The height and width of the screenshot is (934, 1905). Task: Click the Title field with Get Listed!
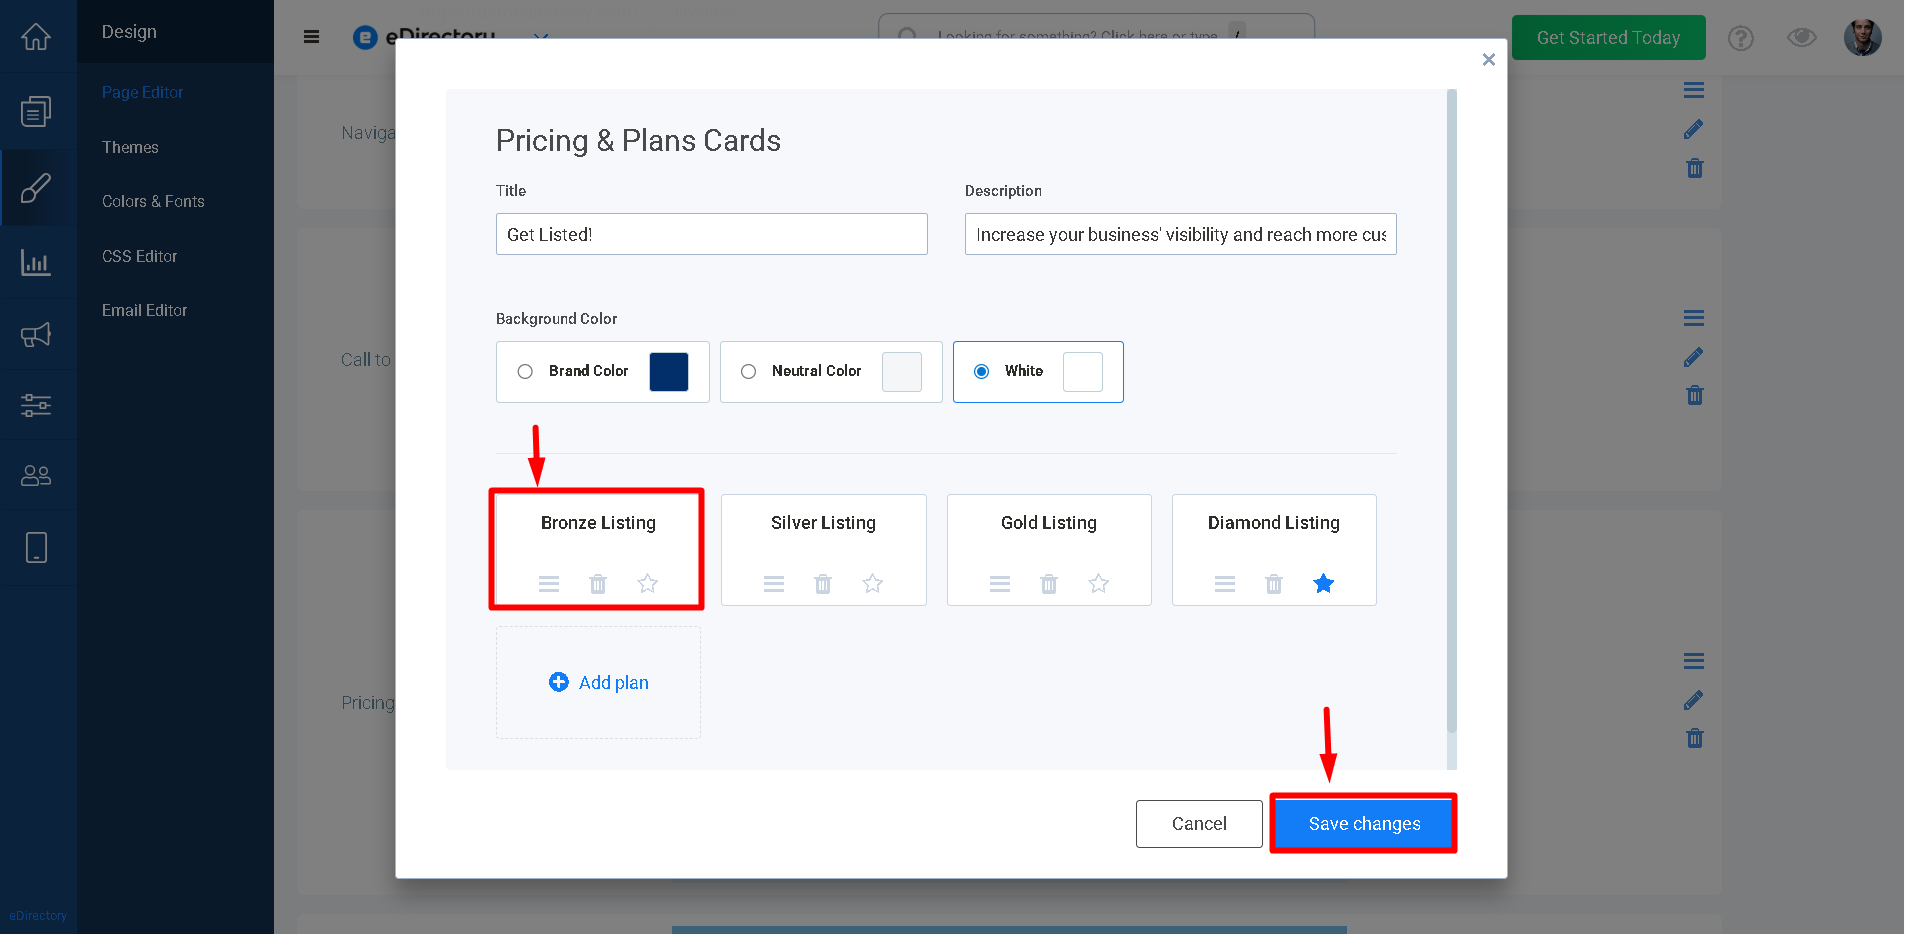(x=712, y=234)
